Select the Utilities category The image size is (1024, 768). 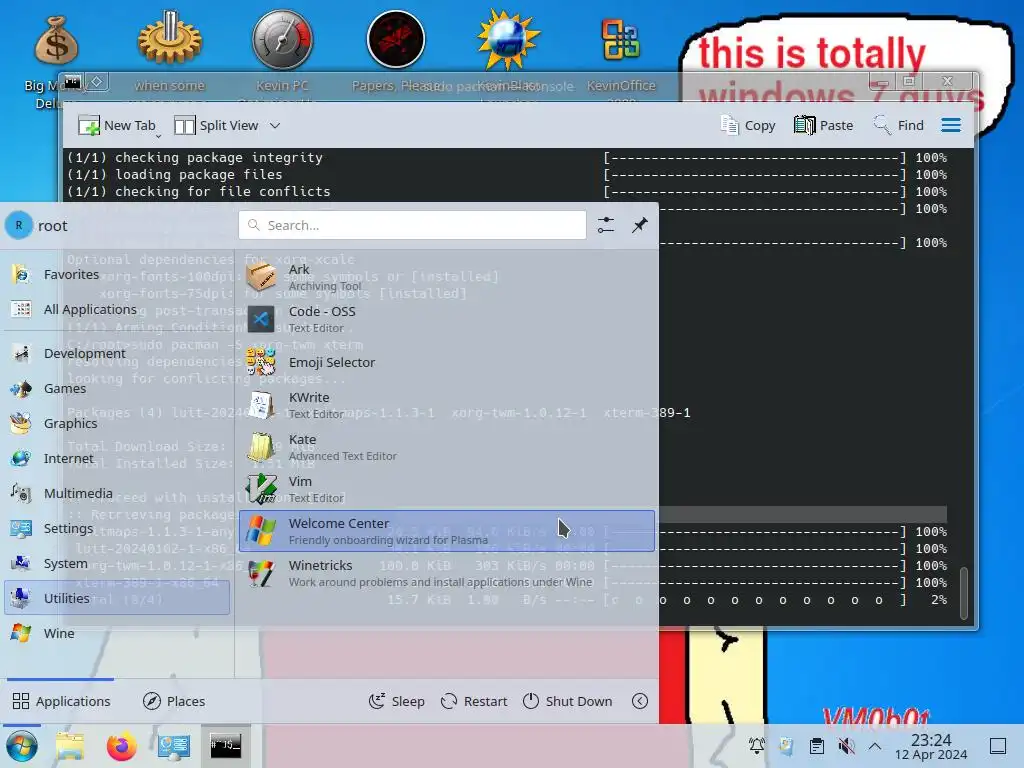[117, 598]
